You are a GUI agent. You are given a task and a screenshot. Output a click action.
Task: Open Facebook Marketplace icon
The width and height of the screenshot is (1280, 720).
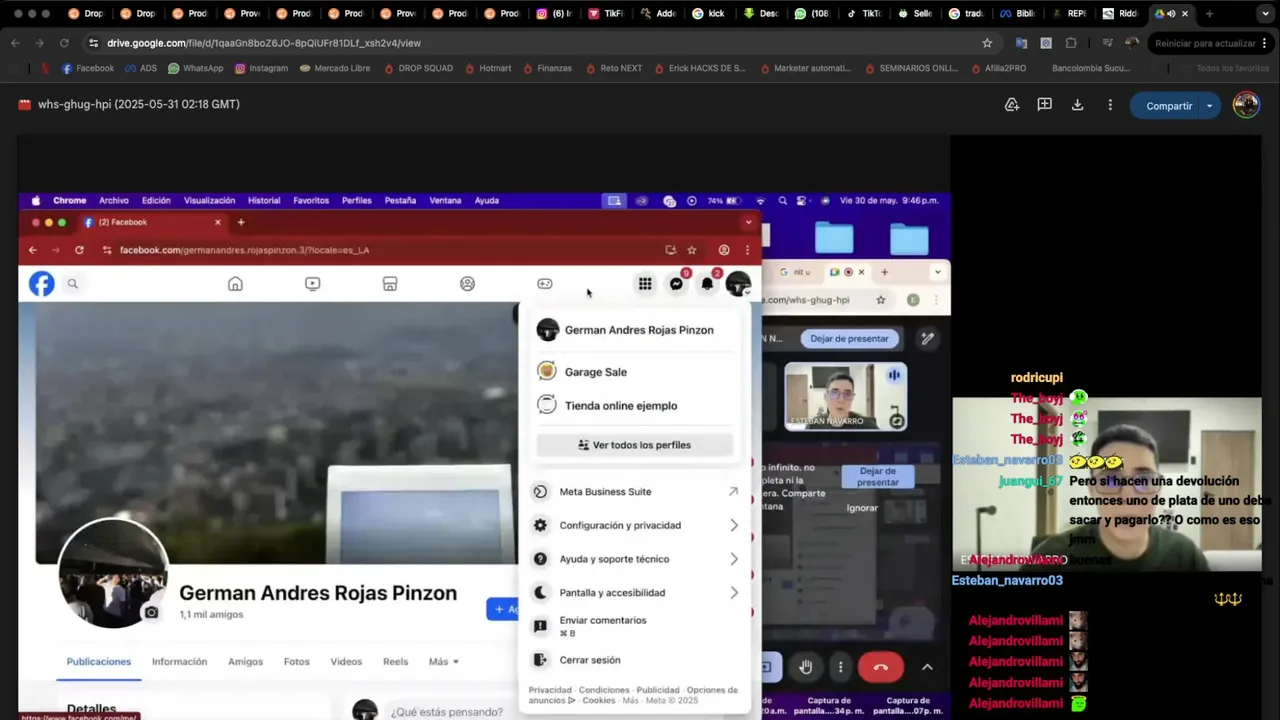pos(390,284)
